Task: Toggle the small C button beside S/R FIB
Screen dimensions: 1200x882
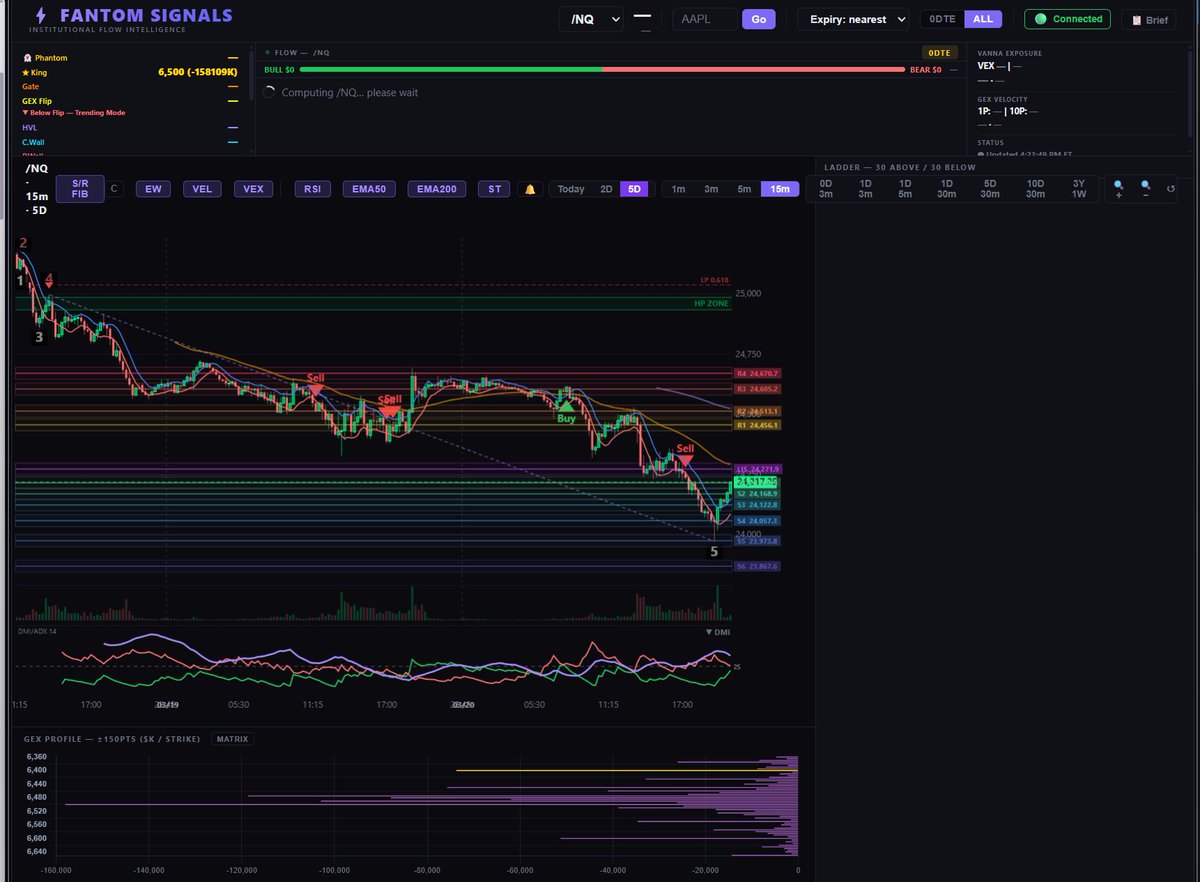Action: pyautogui.click(x=114, y=189)
